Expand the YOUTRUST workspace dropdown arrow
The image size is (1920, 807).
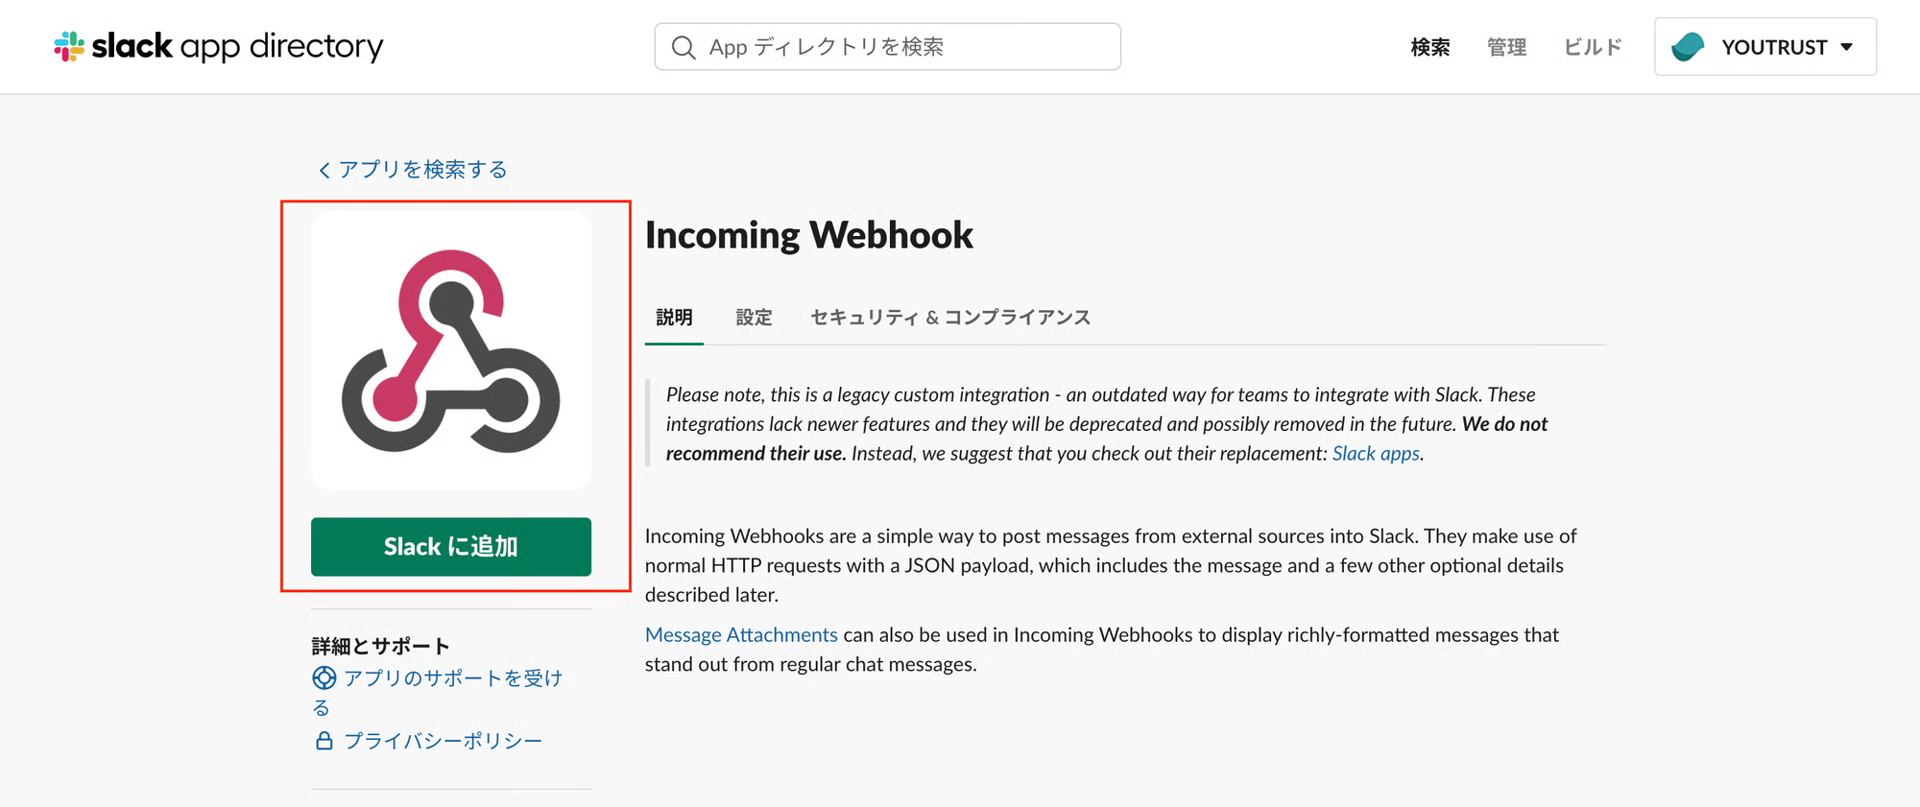[1846, 47]
